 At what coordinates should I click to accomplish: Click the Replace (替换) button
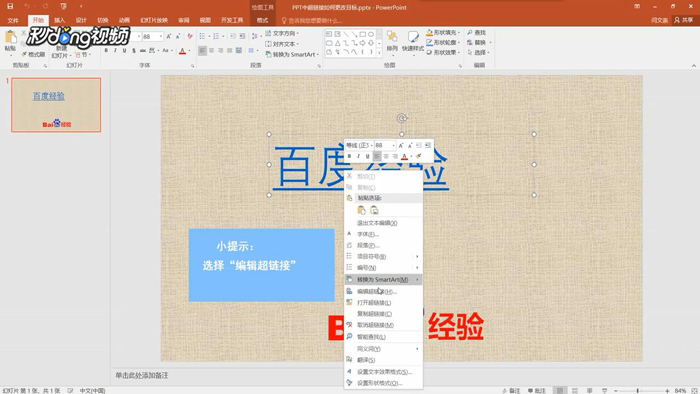pos(479,42)
